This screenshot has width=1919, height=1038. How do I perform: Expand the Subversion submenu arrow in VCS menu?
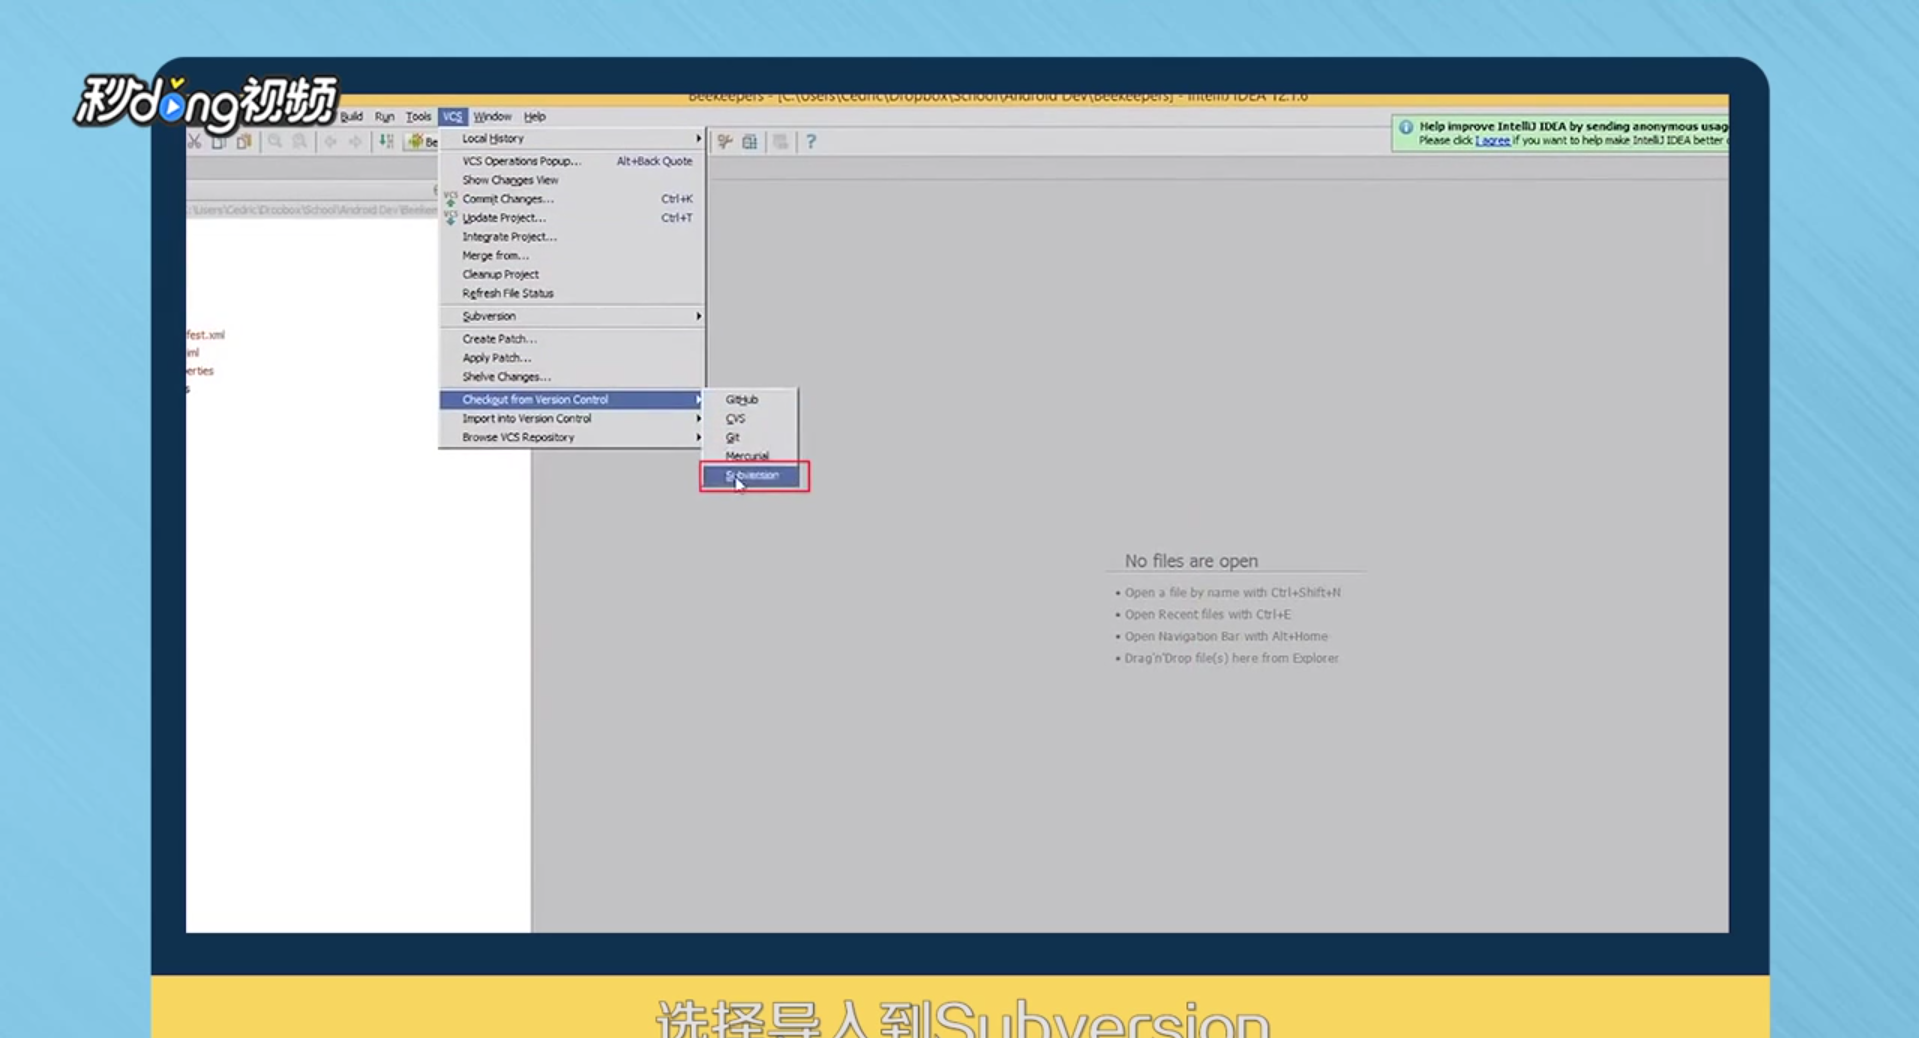(698, 316)
